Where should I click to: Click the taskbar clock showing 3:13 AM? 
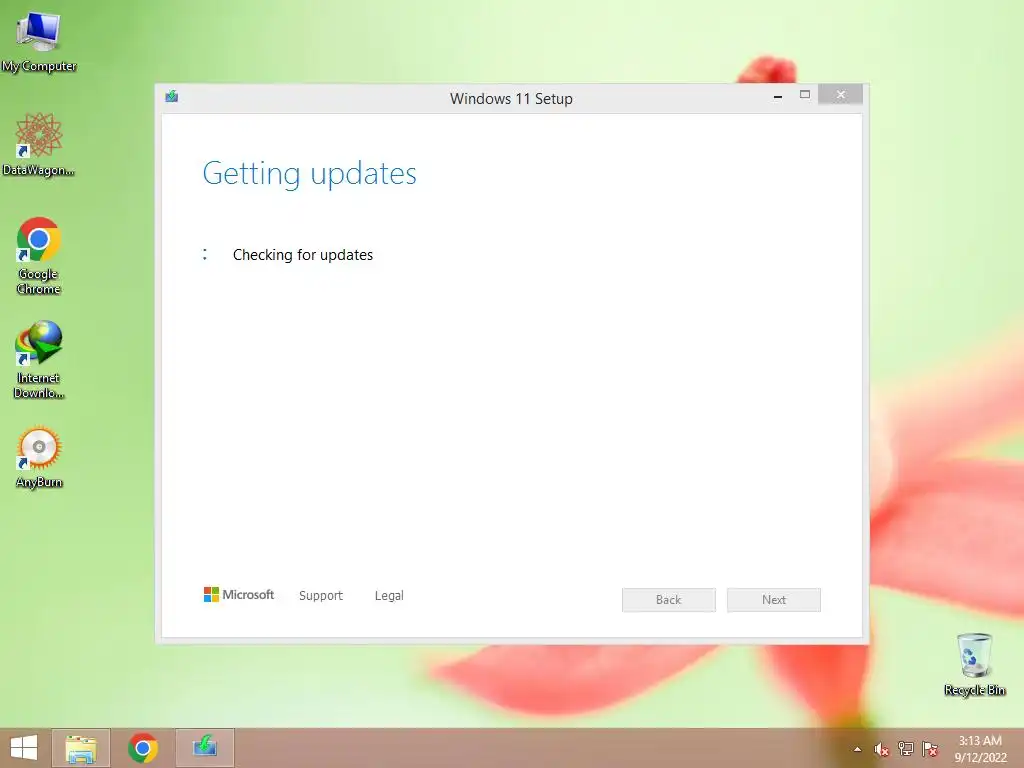click(980, 749)
